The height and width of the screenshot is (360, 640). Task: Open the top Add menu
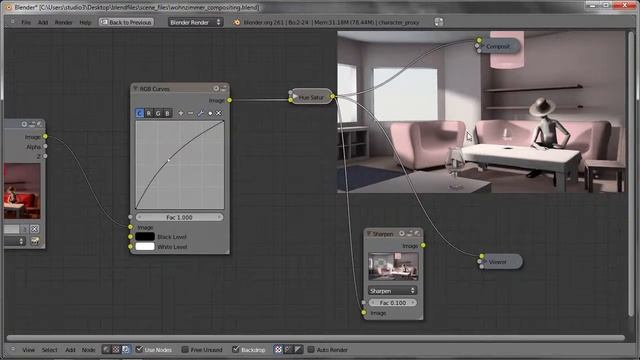(43, 22)
